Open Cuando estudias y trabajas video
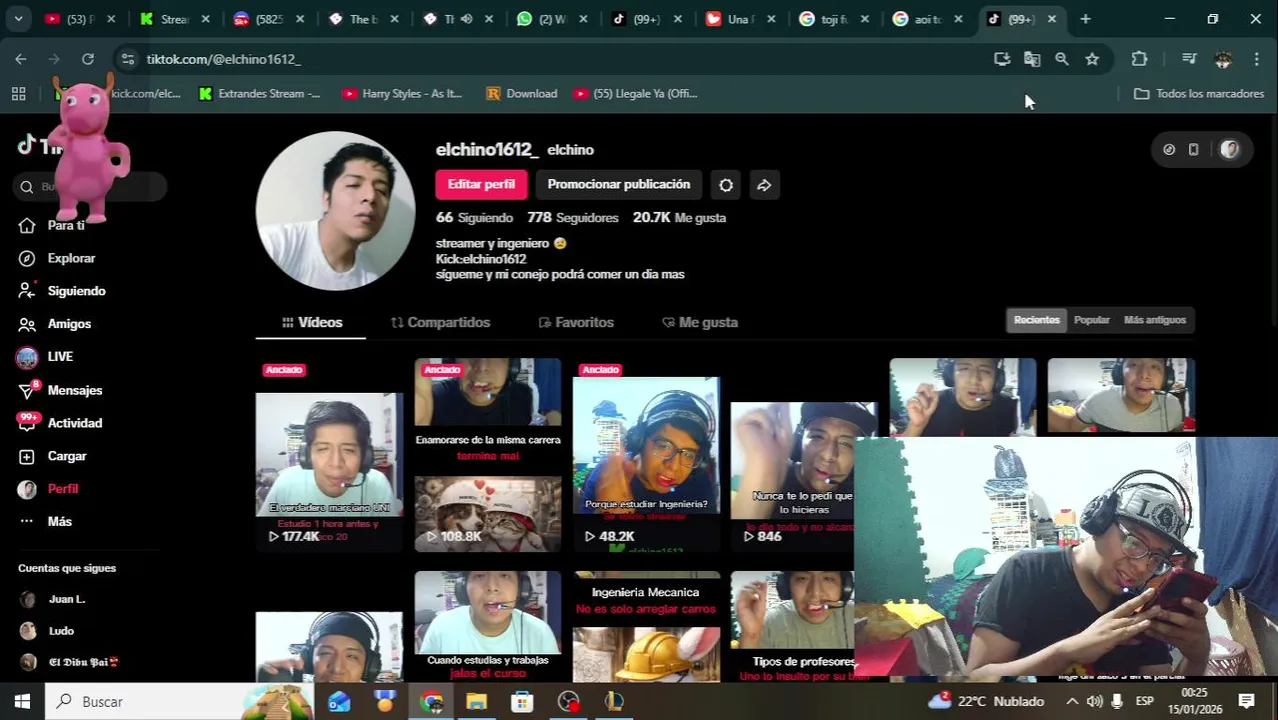The image size is (1278, 720). click(488, 627)
